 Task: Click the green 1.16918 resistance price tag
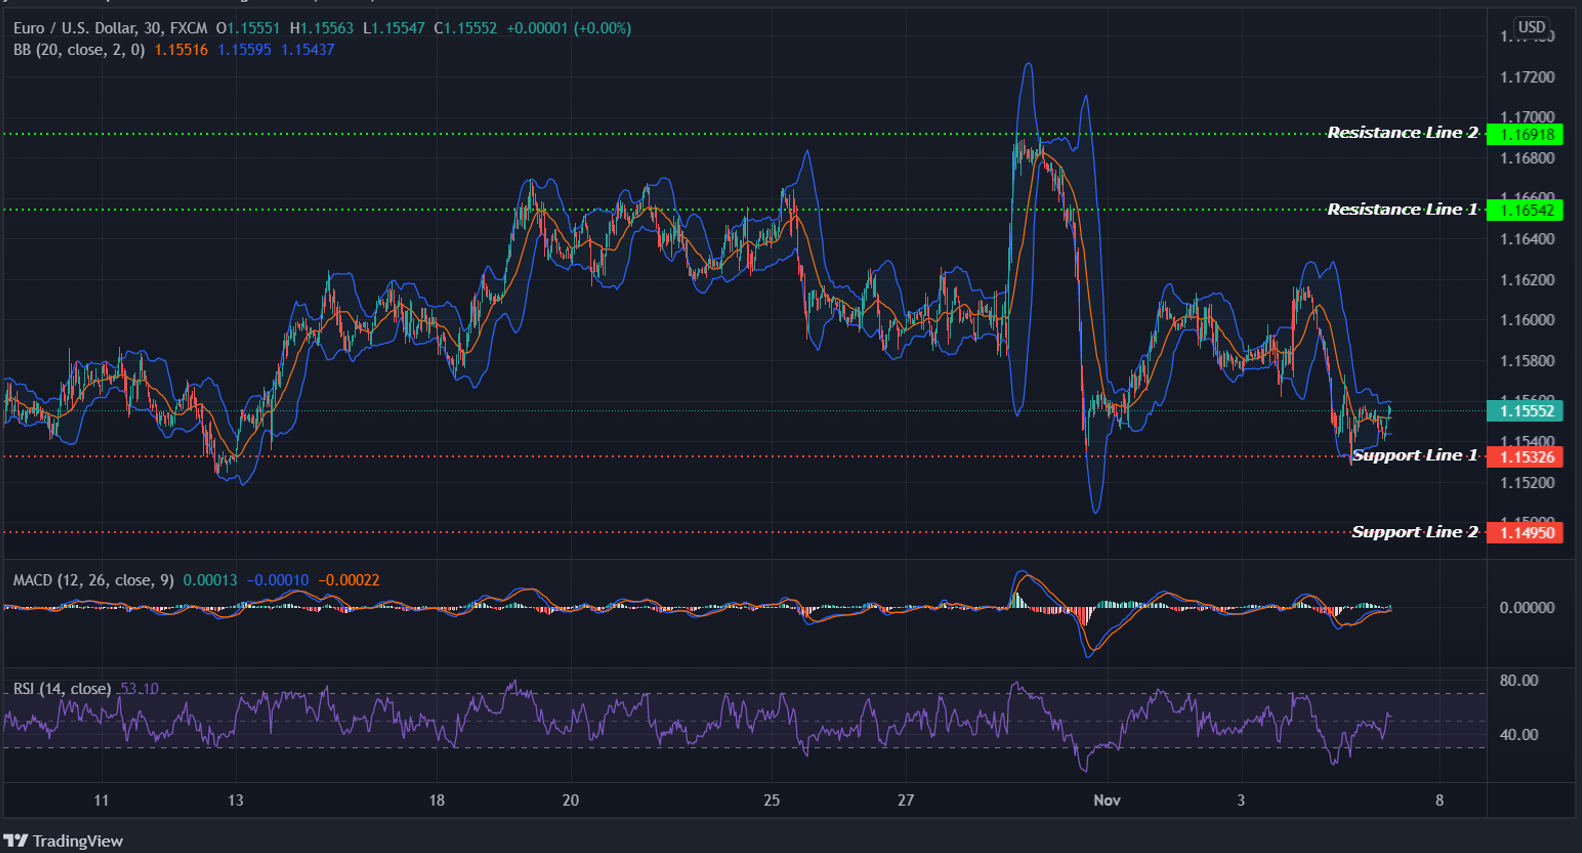1526,134
